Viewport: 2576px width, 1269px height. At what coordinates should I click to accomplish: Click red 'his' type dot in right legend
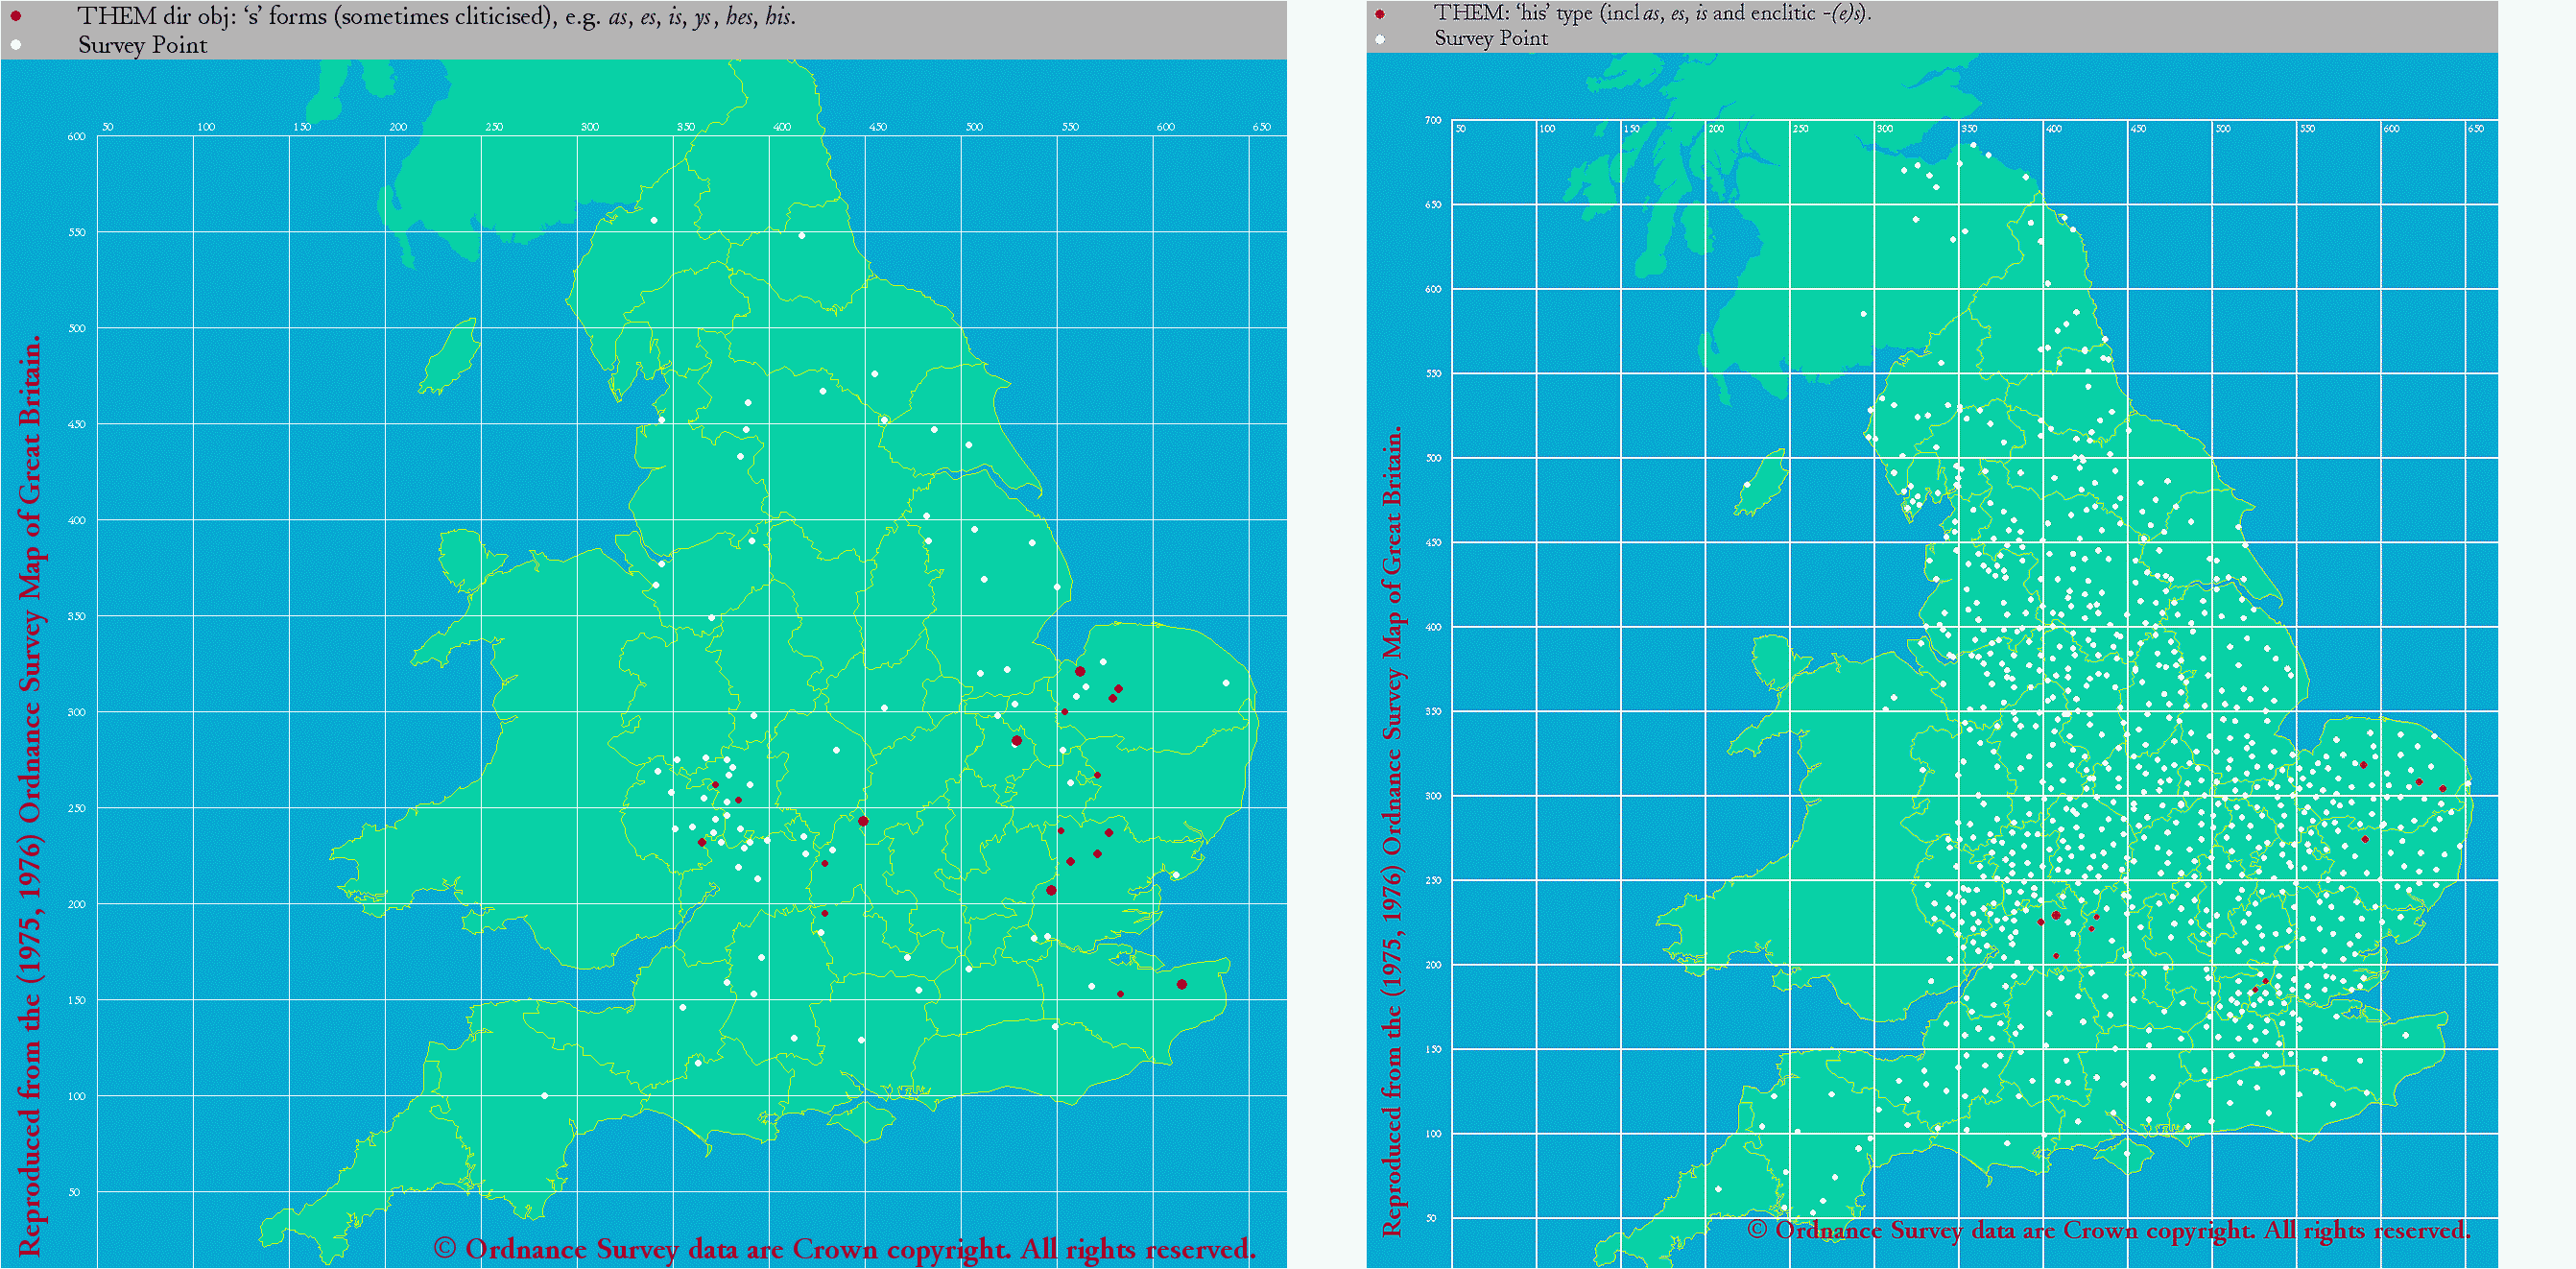(x=1380, y=14)
